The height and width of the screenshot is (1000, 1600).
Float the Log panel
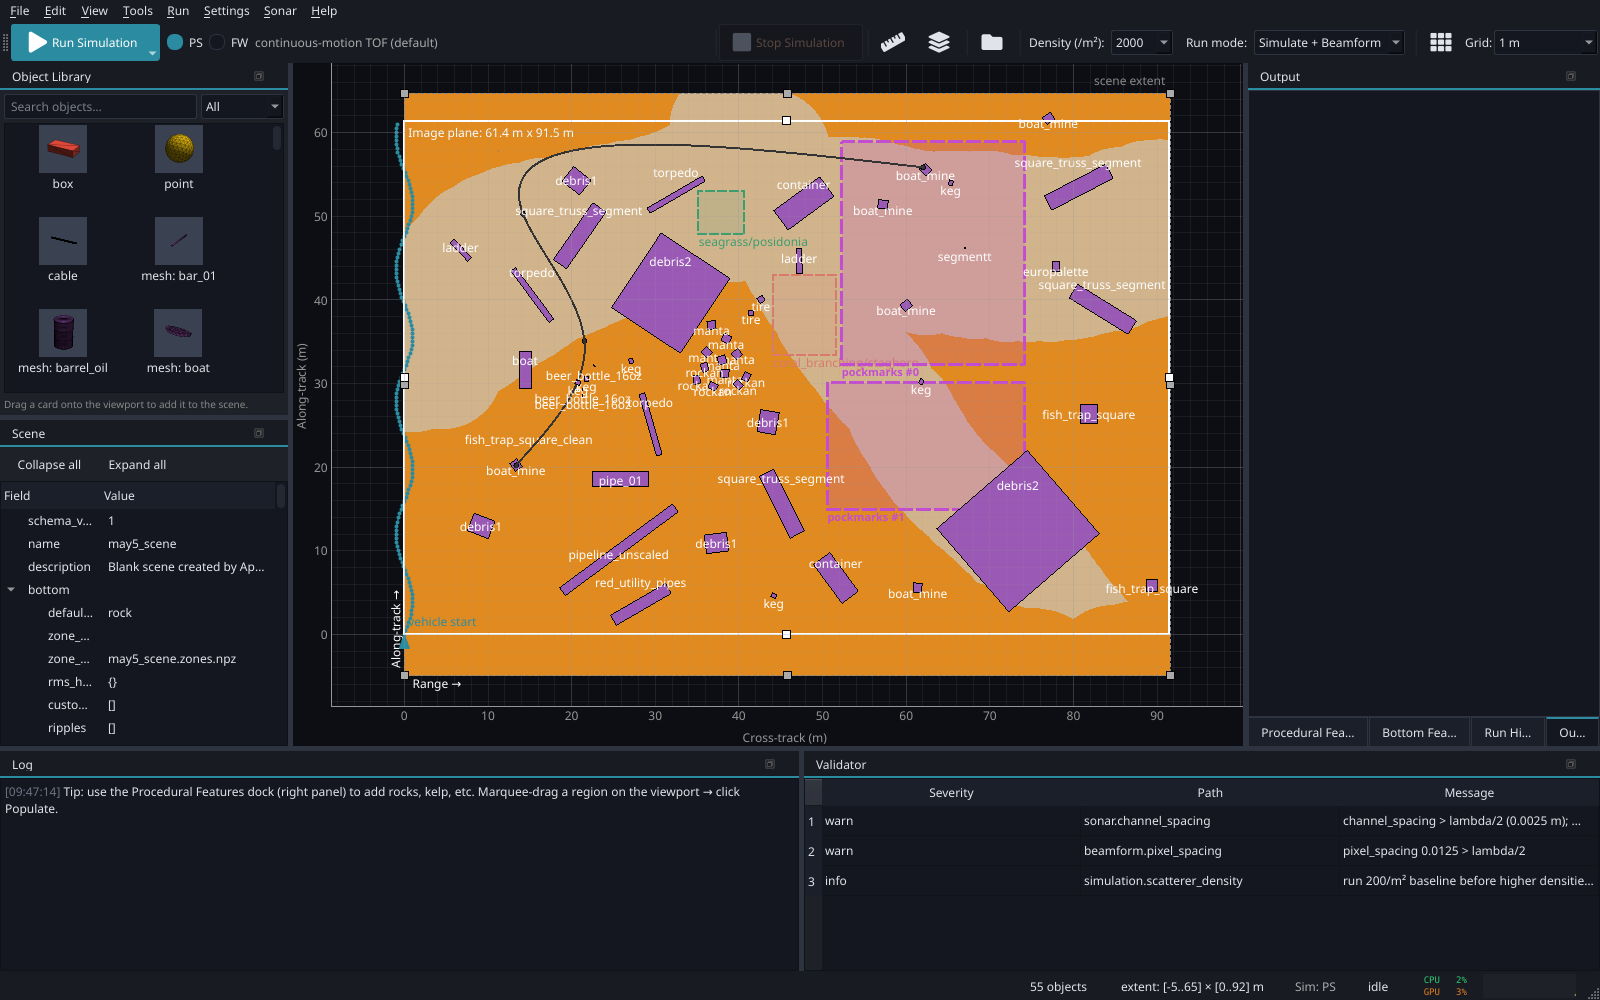(x=770, y=764)
